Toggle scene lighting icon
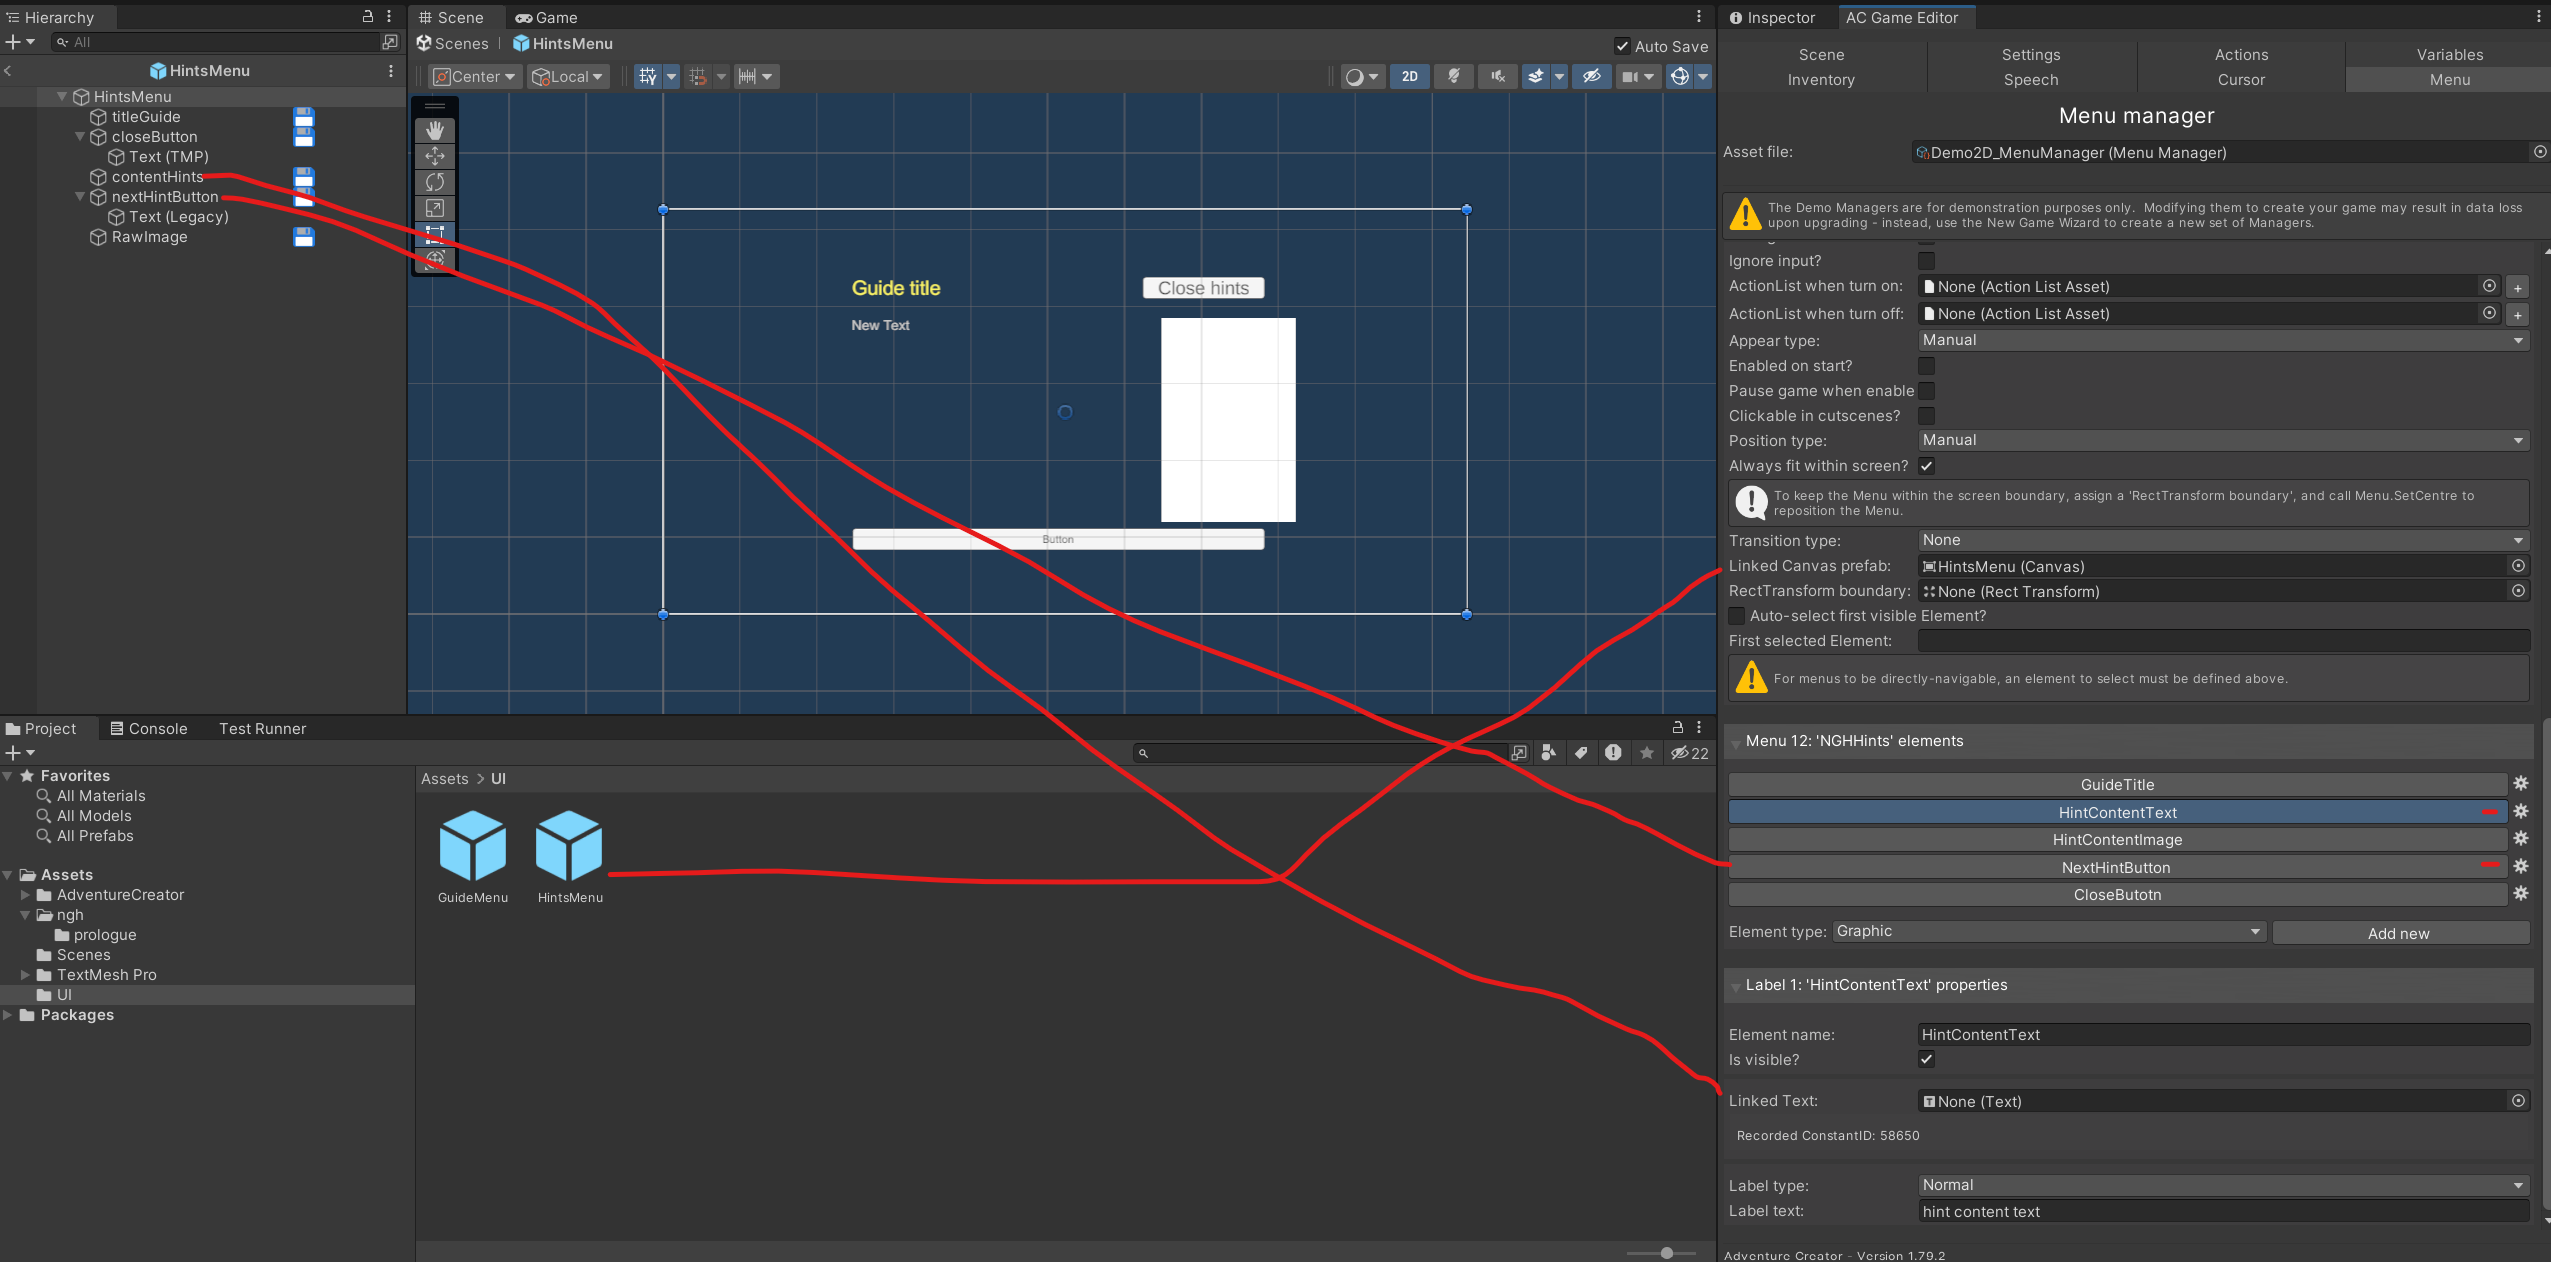This screenshot has width=2551, height=1262. click(1453, 77)
